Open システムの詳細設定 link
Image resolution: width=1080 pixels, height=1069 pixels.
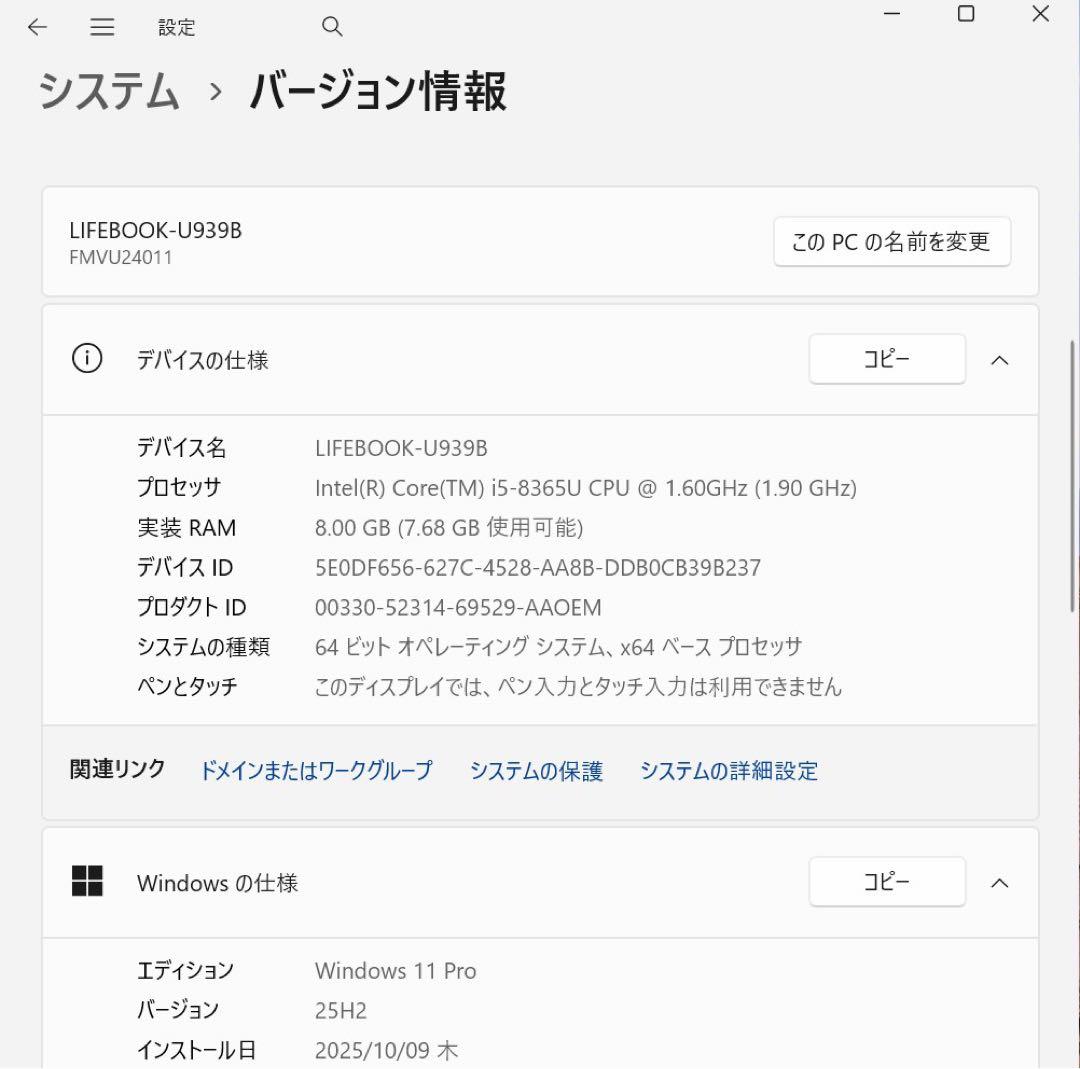tap(729, 771)
